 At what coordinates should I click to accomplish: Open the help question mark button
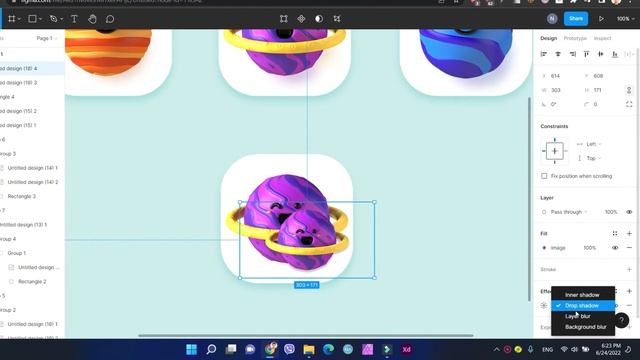[621, 320]
